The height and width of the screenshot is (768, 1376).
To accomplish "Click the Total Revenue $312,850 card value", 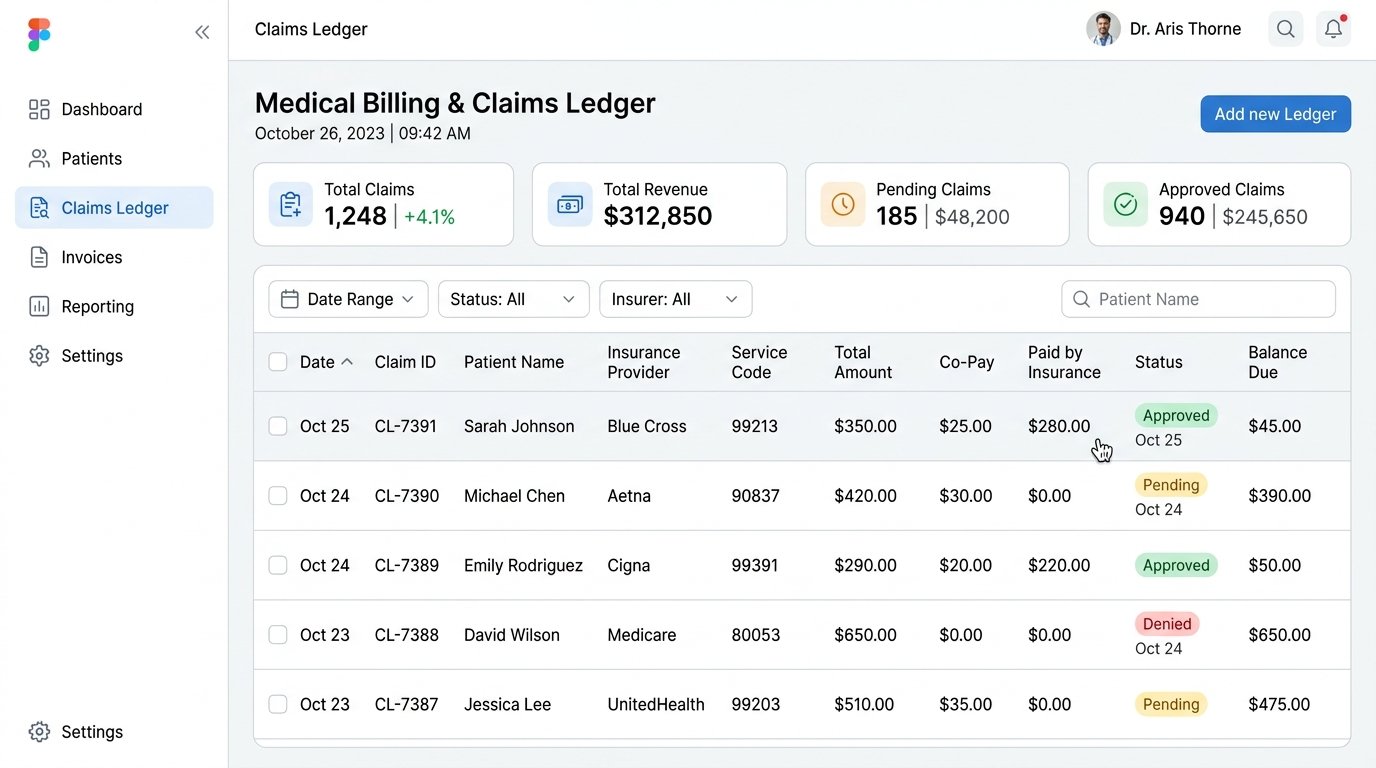I will 658,216.
